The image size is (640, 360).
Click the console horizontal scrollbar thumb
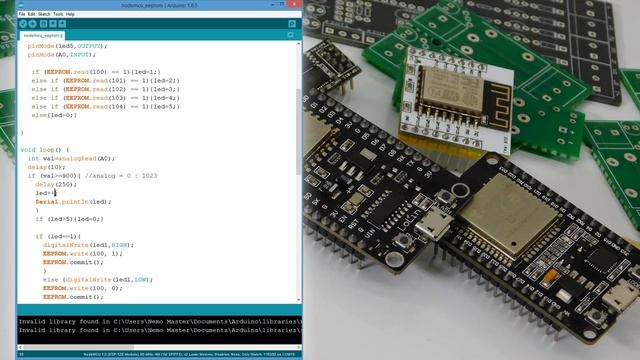pyautogui.click(x=79, y=347)
